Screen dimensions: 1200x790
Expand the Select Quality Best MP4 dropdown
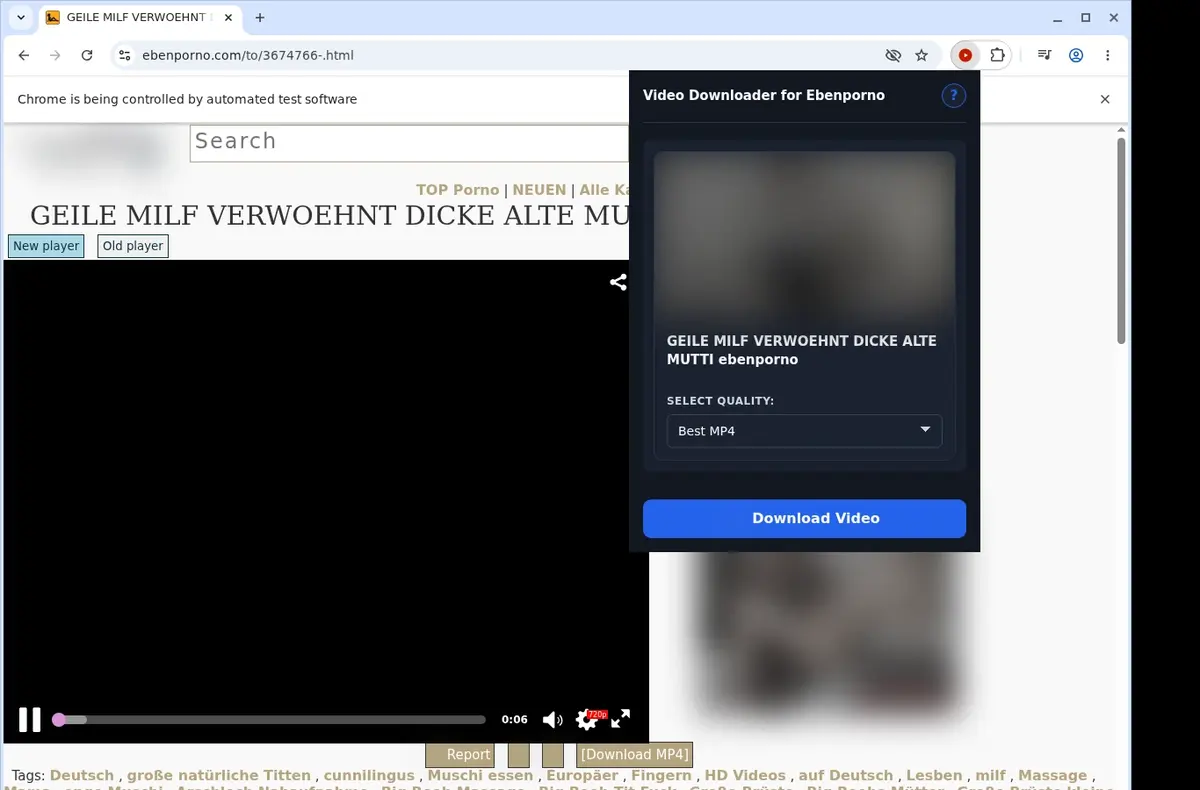pos(804,431)
